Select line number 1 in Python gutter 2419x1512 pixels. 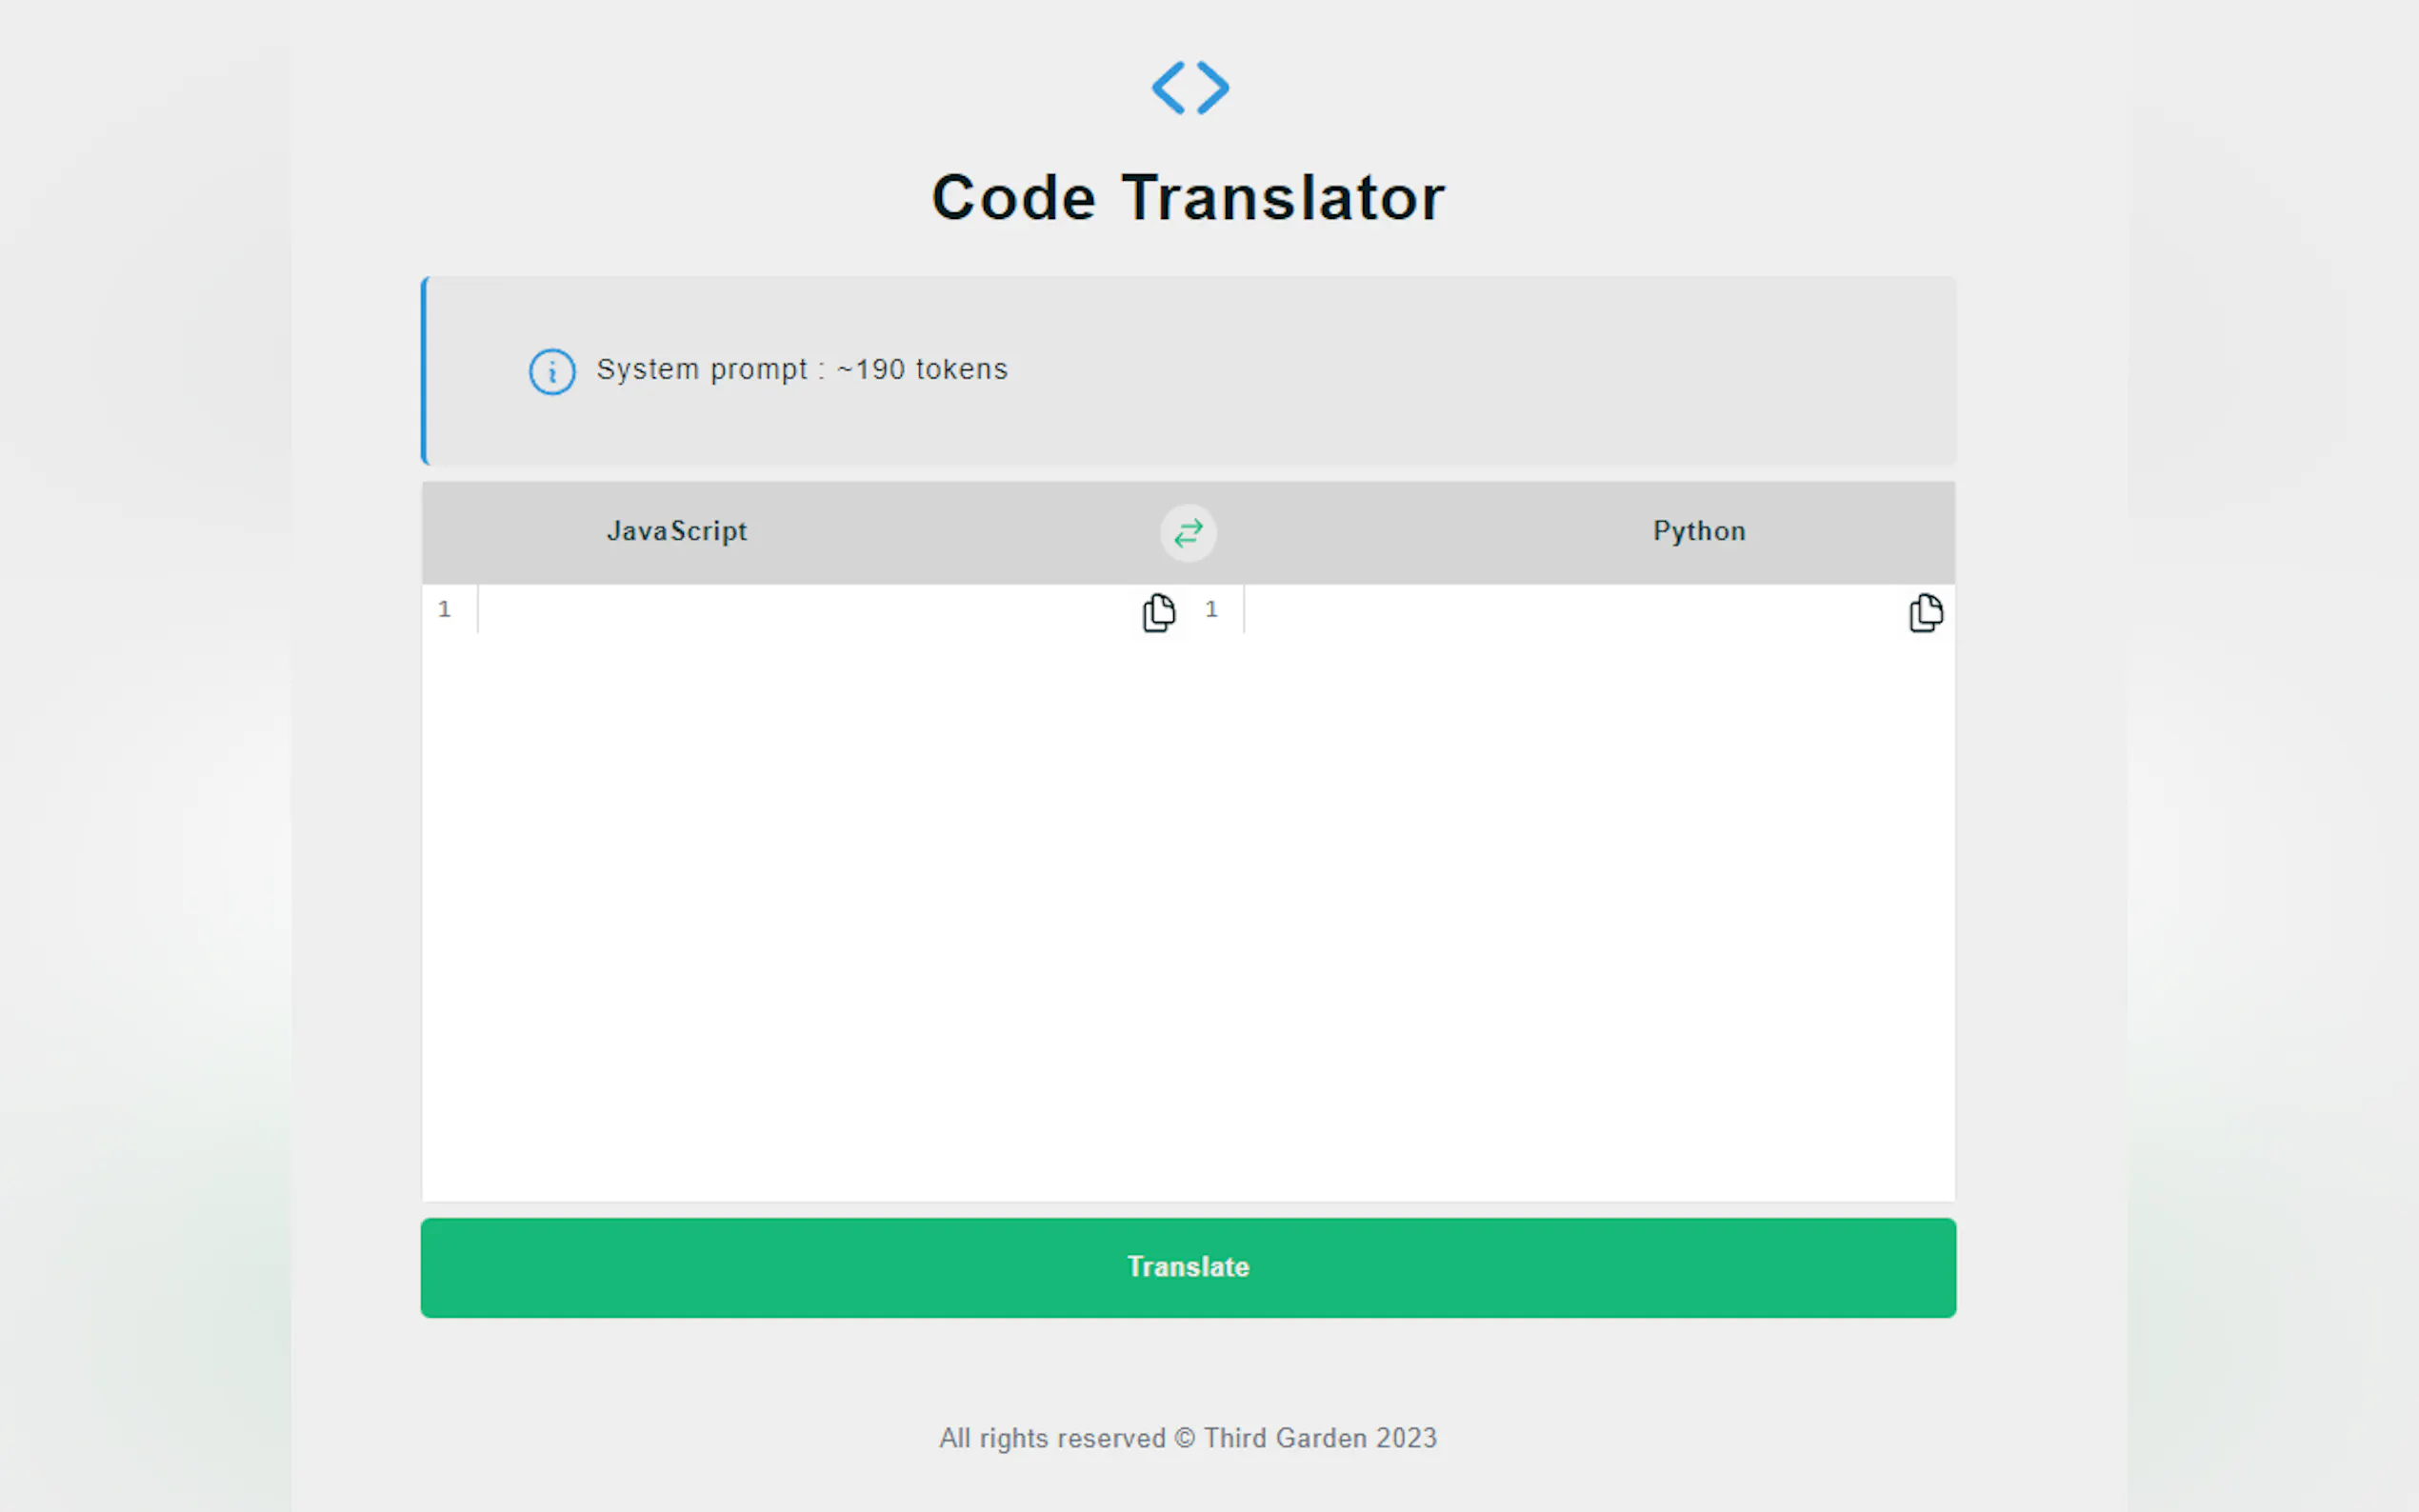pyautogui.click(x=1211, y=609)
